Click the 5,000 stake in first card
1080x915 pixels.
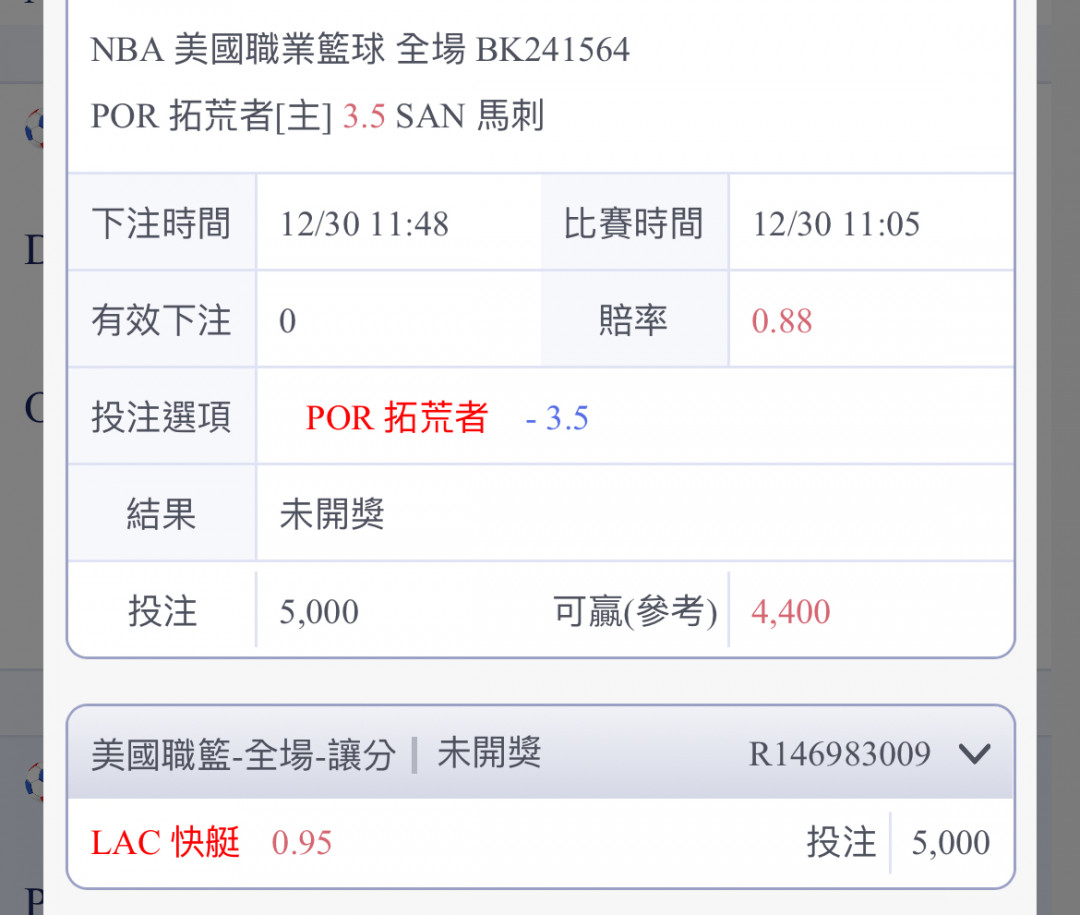(x=319, y=612)
